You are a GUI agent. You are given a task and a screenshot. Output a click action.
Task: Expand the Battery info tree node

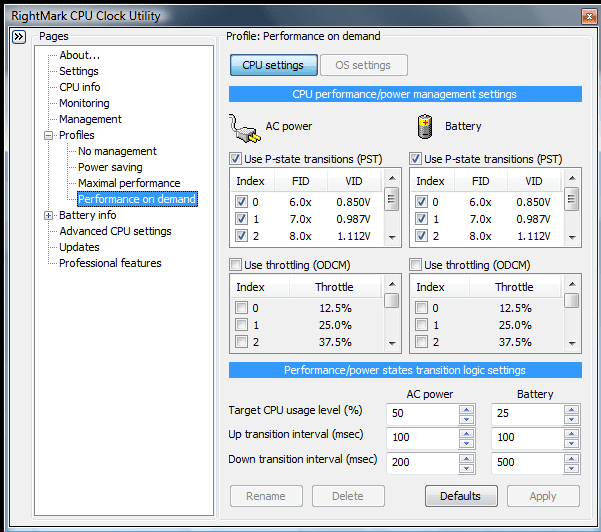pyautogui.click(x=48, y=215)
